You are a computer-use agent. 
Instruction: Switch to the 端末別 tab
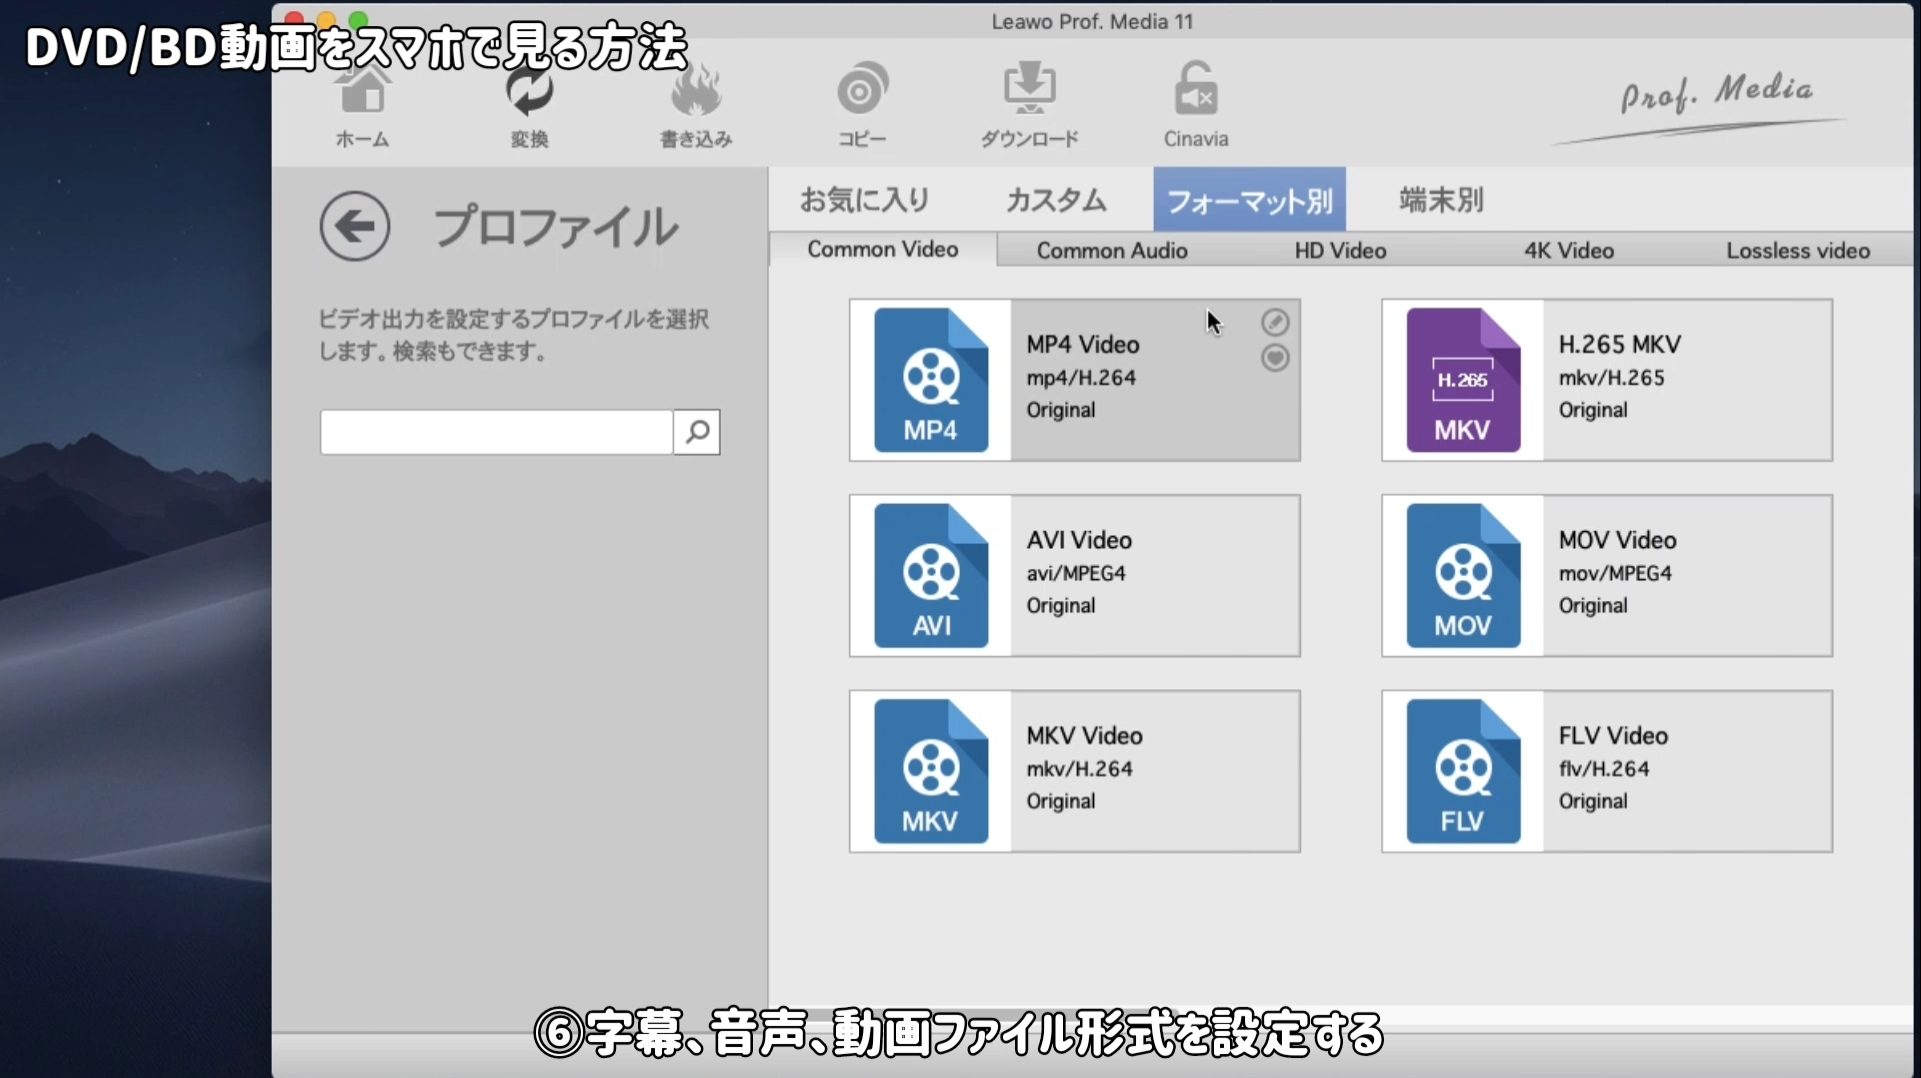1441,200
